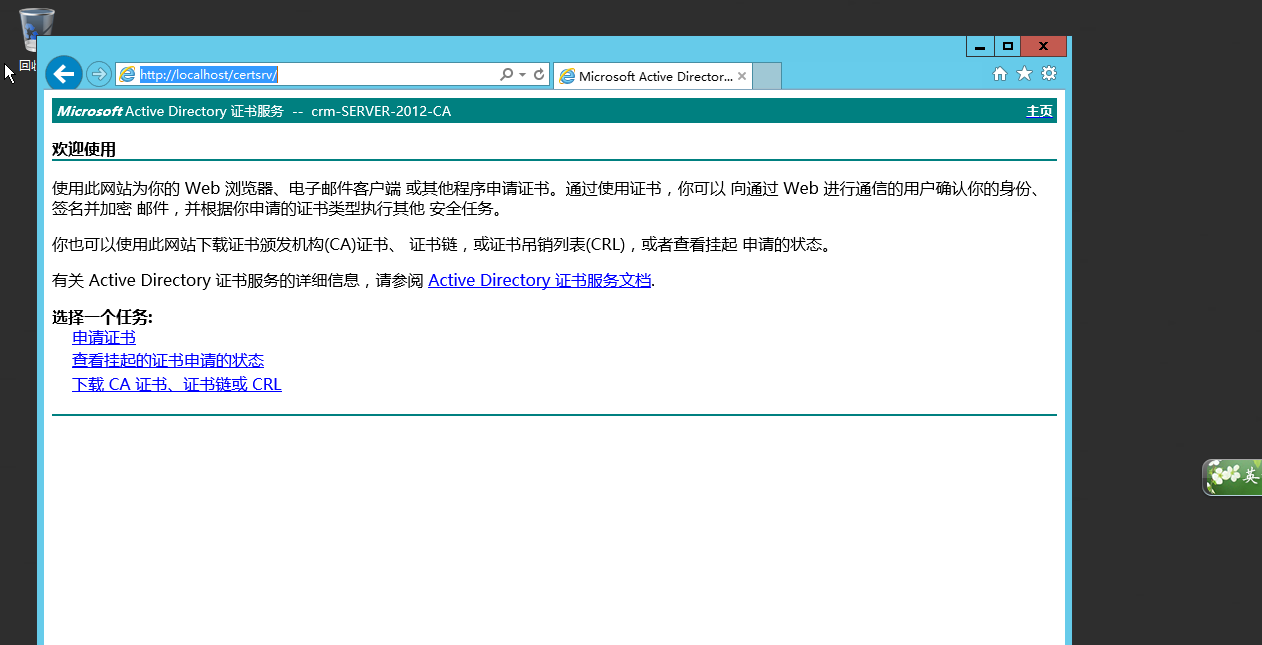The height and width of the screenshot is (645, 1262).
Task: Maximize the Internet Explorer window
Action: click(1007, 46)
